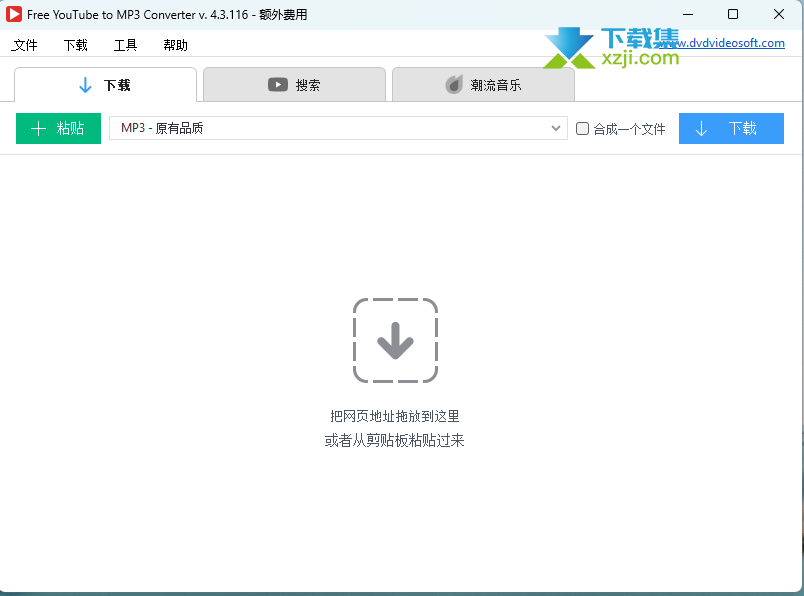Enable the 合成一个文件 checkbox
The width and height of the screenshot is (804, 596).
click(x=582, y=128)
